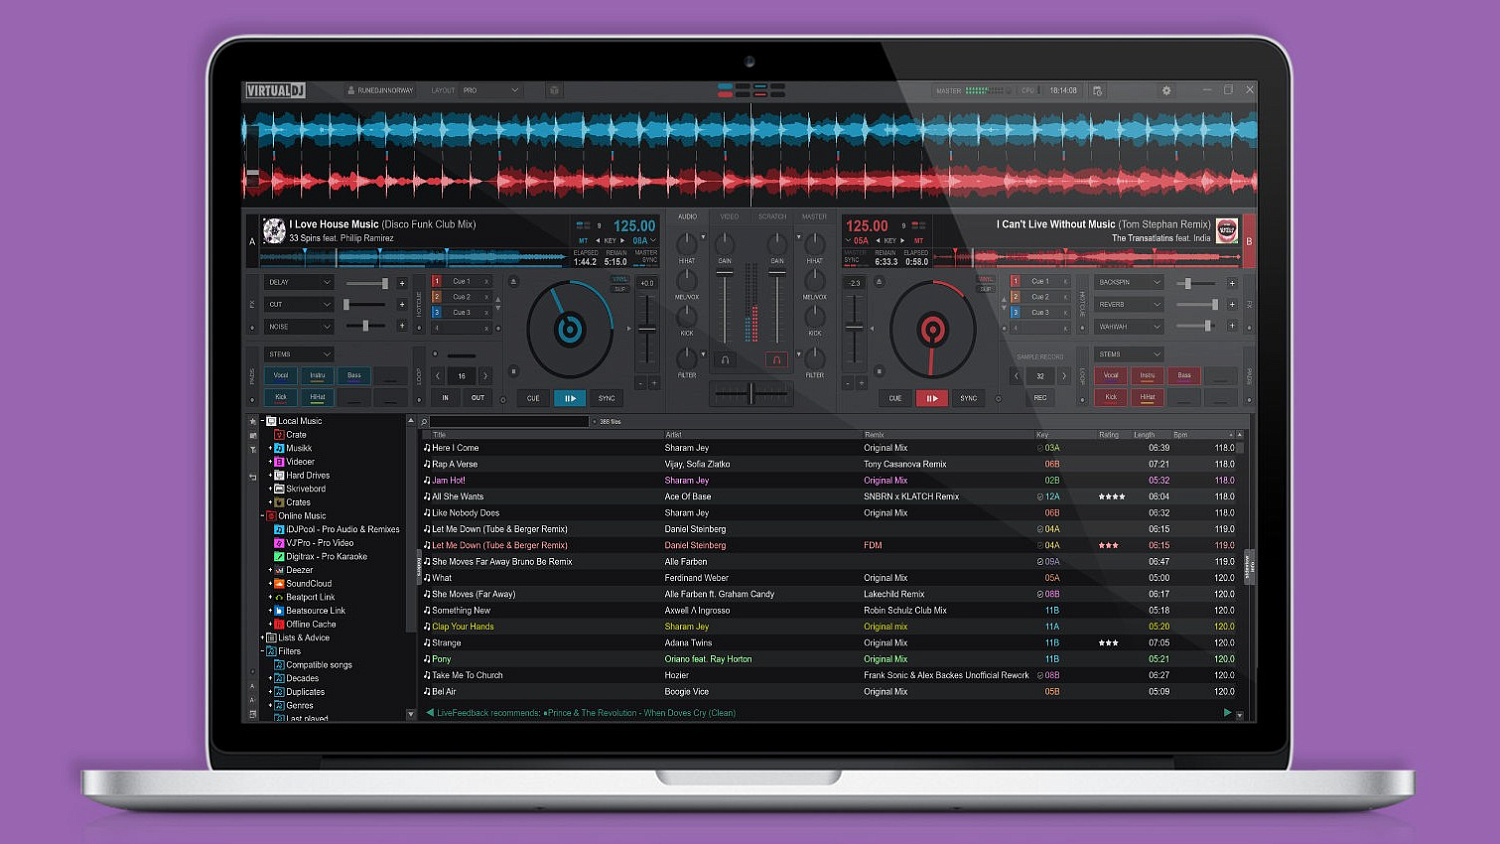The height and width of the screenshot is (844, 1500).
Task: Toggle the Vocal stem pad on deck A
Action: pos(280,375)
